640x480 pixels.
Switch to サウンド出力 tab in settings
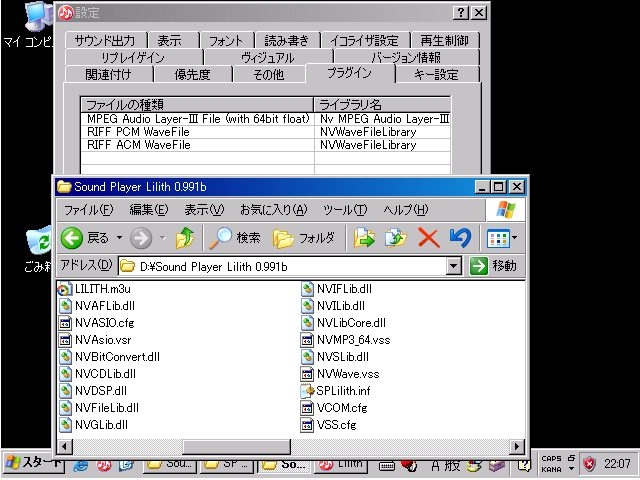pos(105,40)
